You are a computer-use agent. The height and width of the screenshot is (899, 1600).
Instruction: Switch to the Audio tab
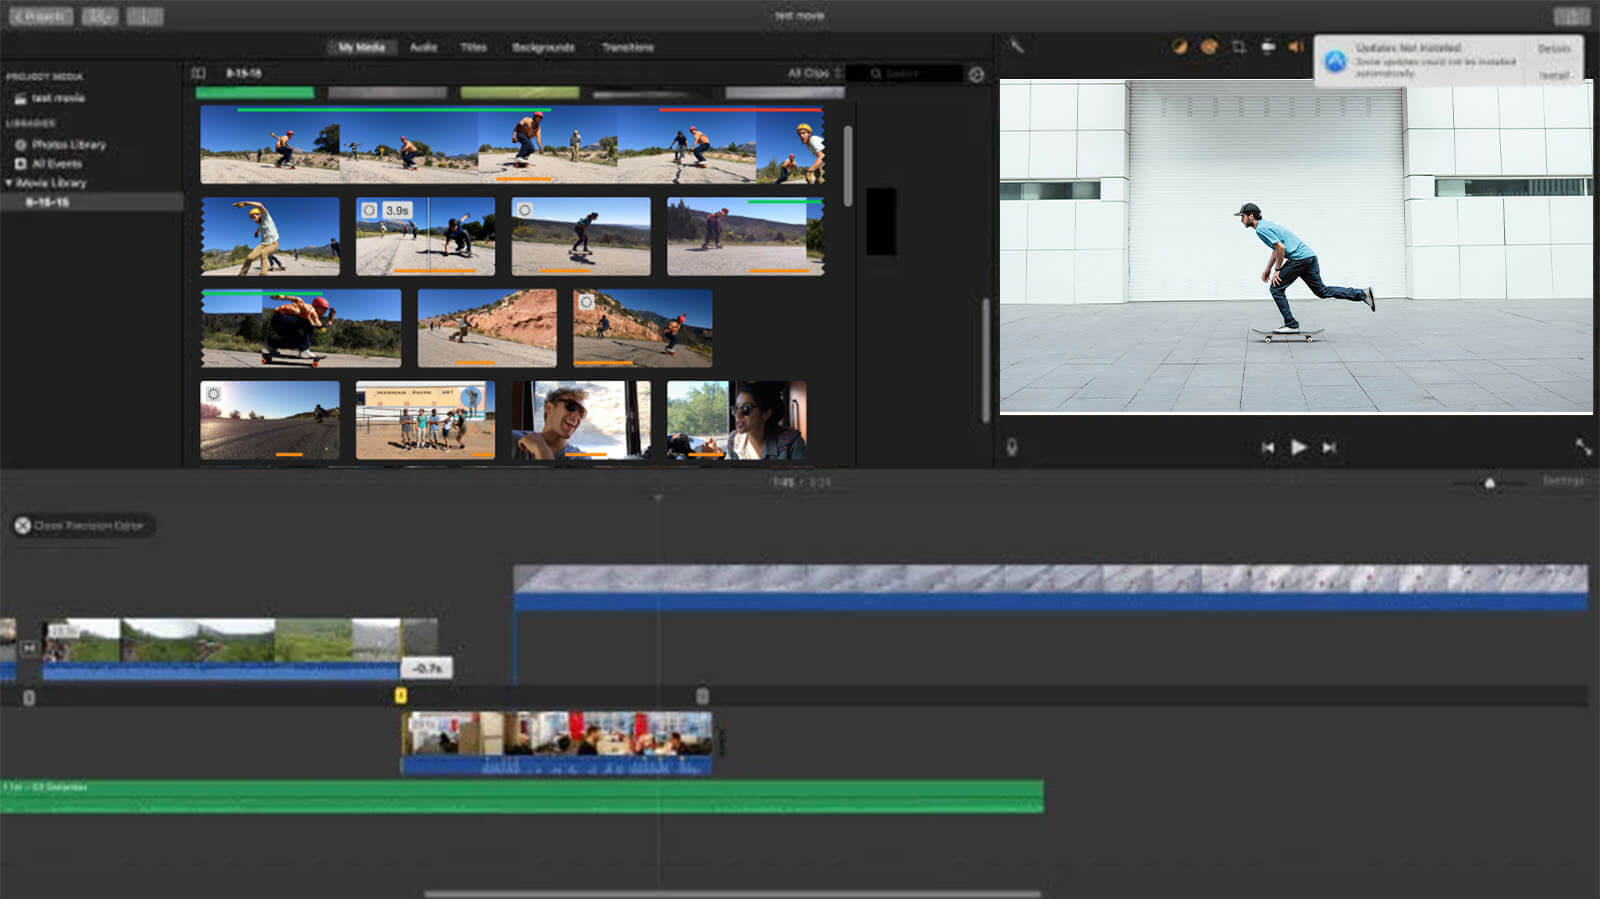coord(423,47)
